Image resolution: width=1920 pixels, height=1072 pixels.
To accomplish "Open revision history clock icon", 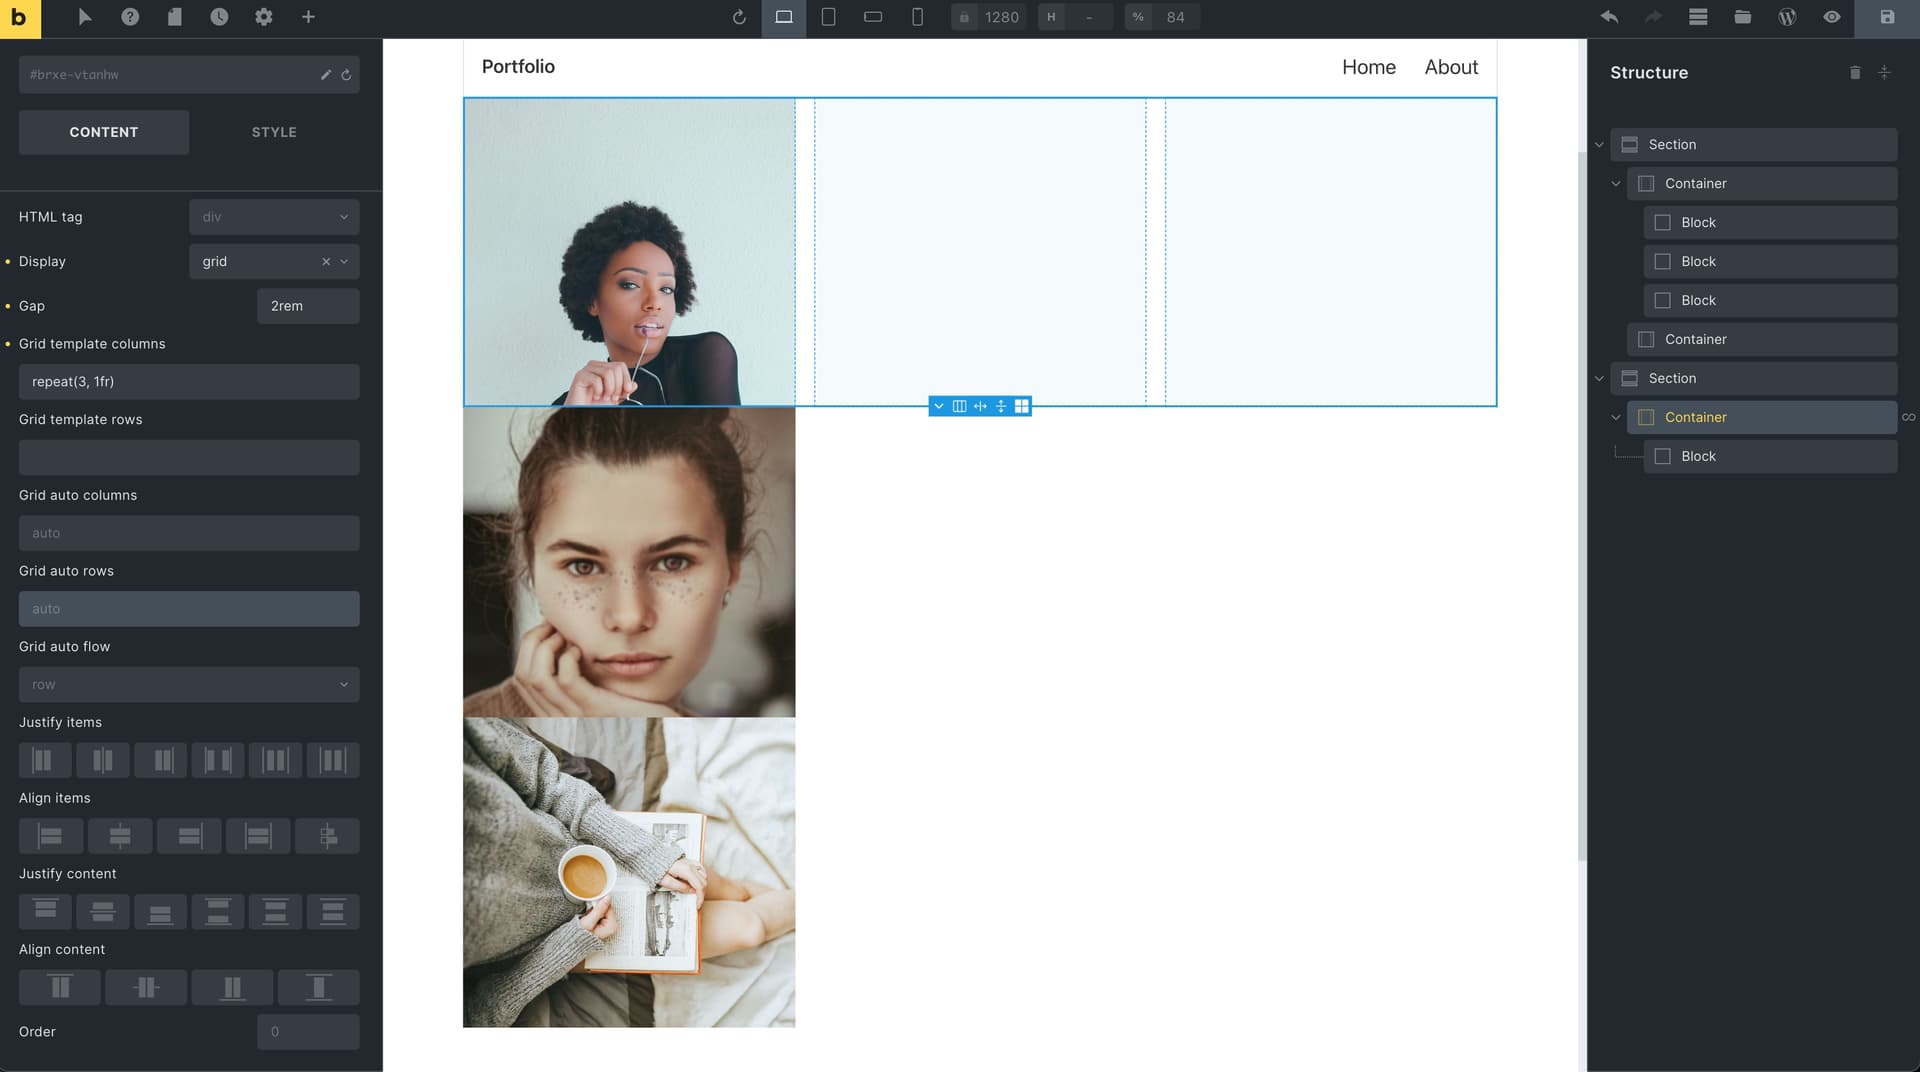I will [219, 17].
